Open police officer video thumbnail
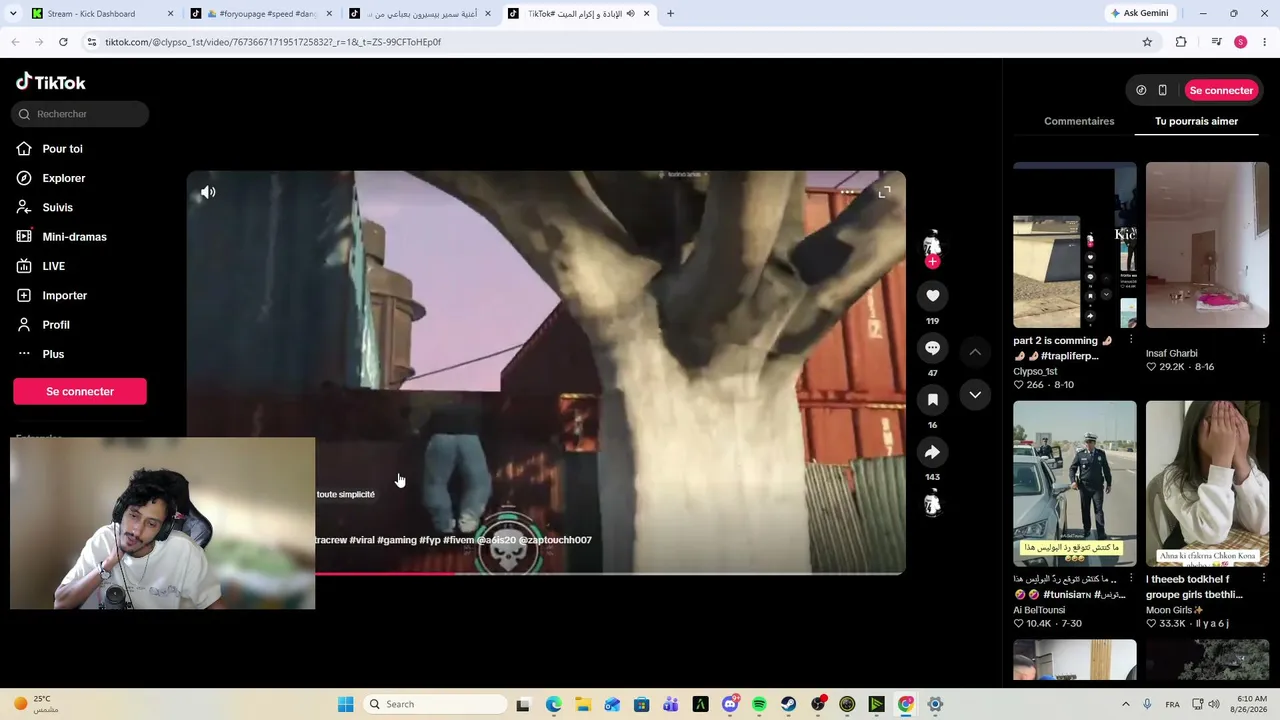The height and width of the screenshot is (720, 1280). (x=1075, y=484)
